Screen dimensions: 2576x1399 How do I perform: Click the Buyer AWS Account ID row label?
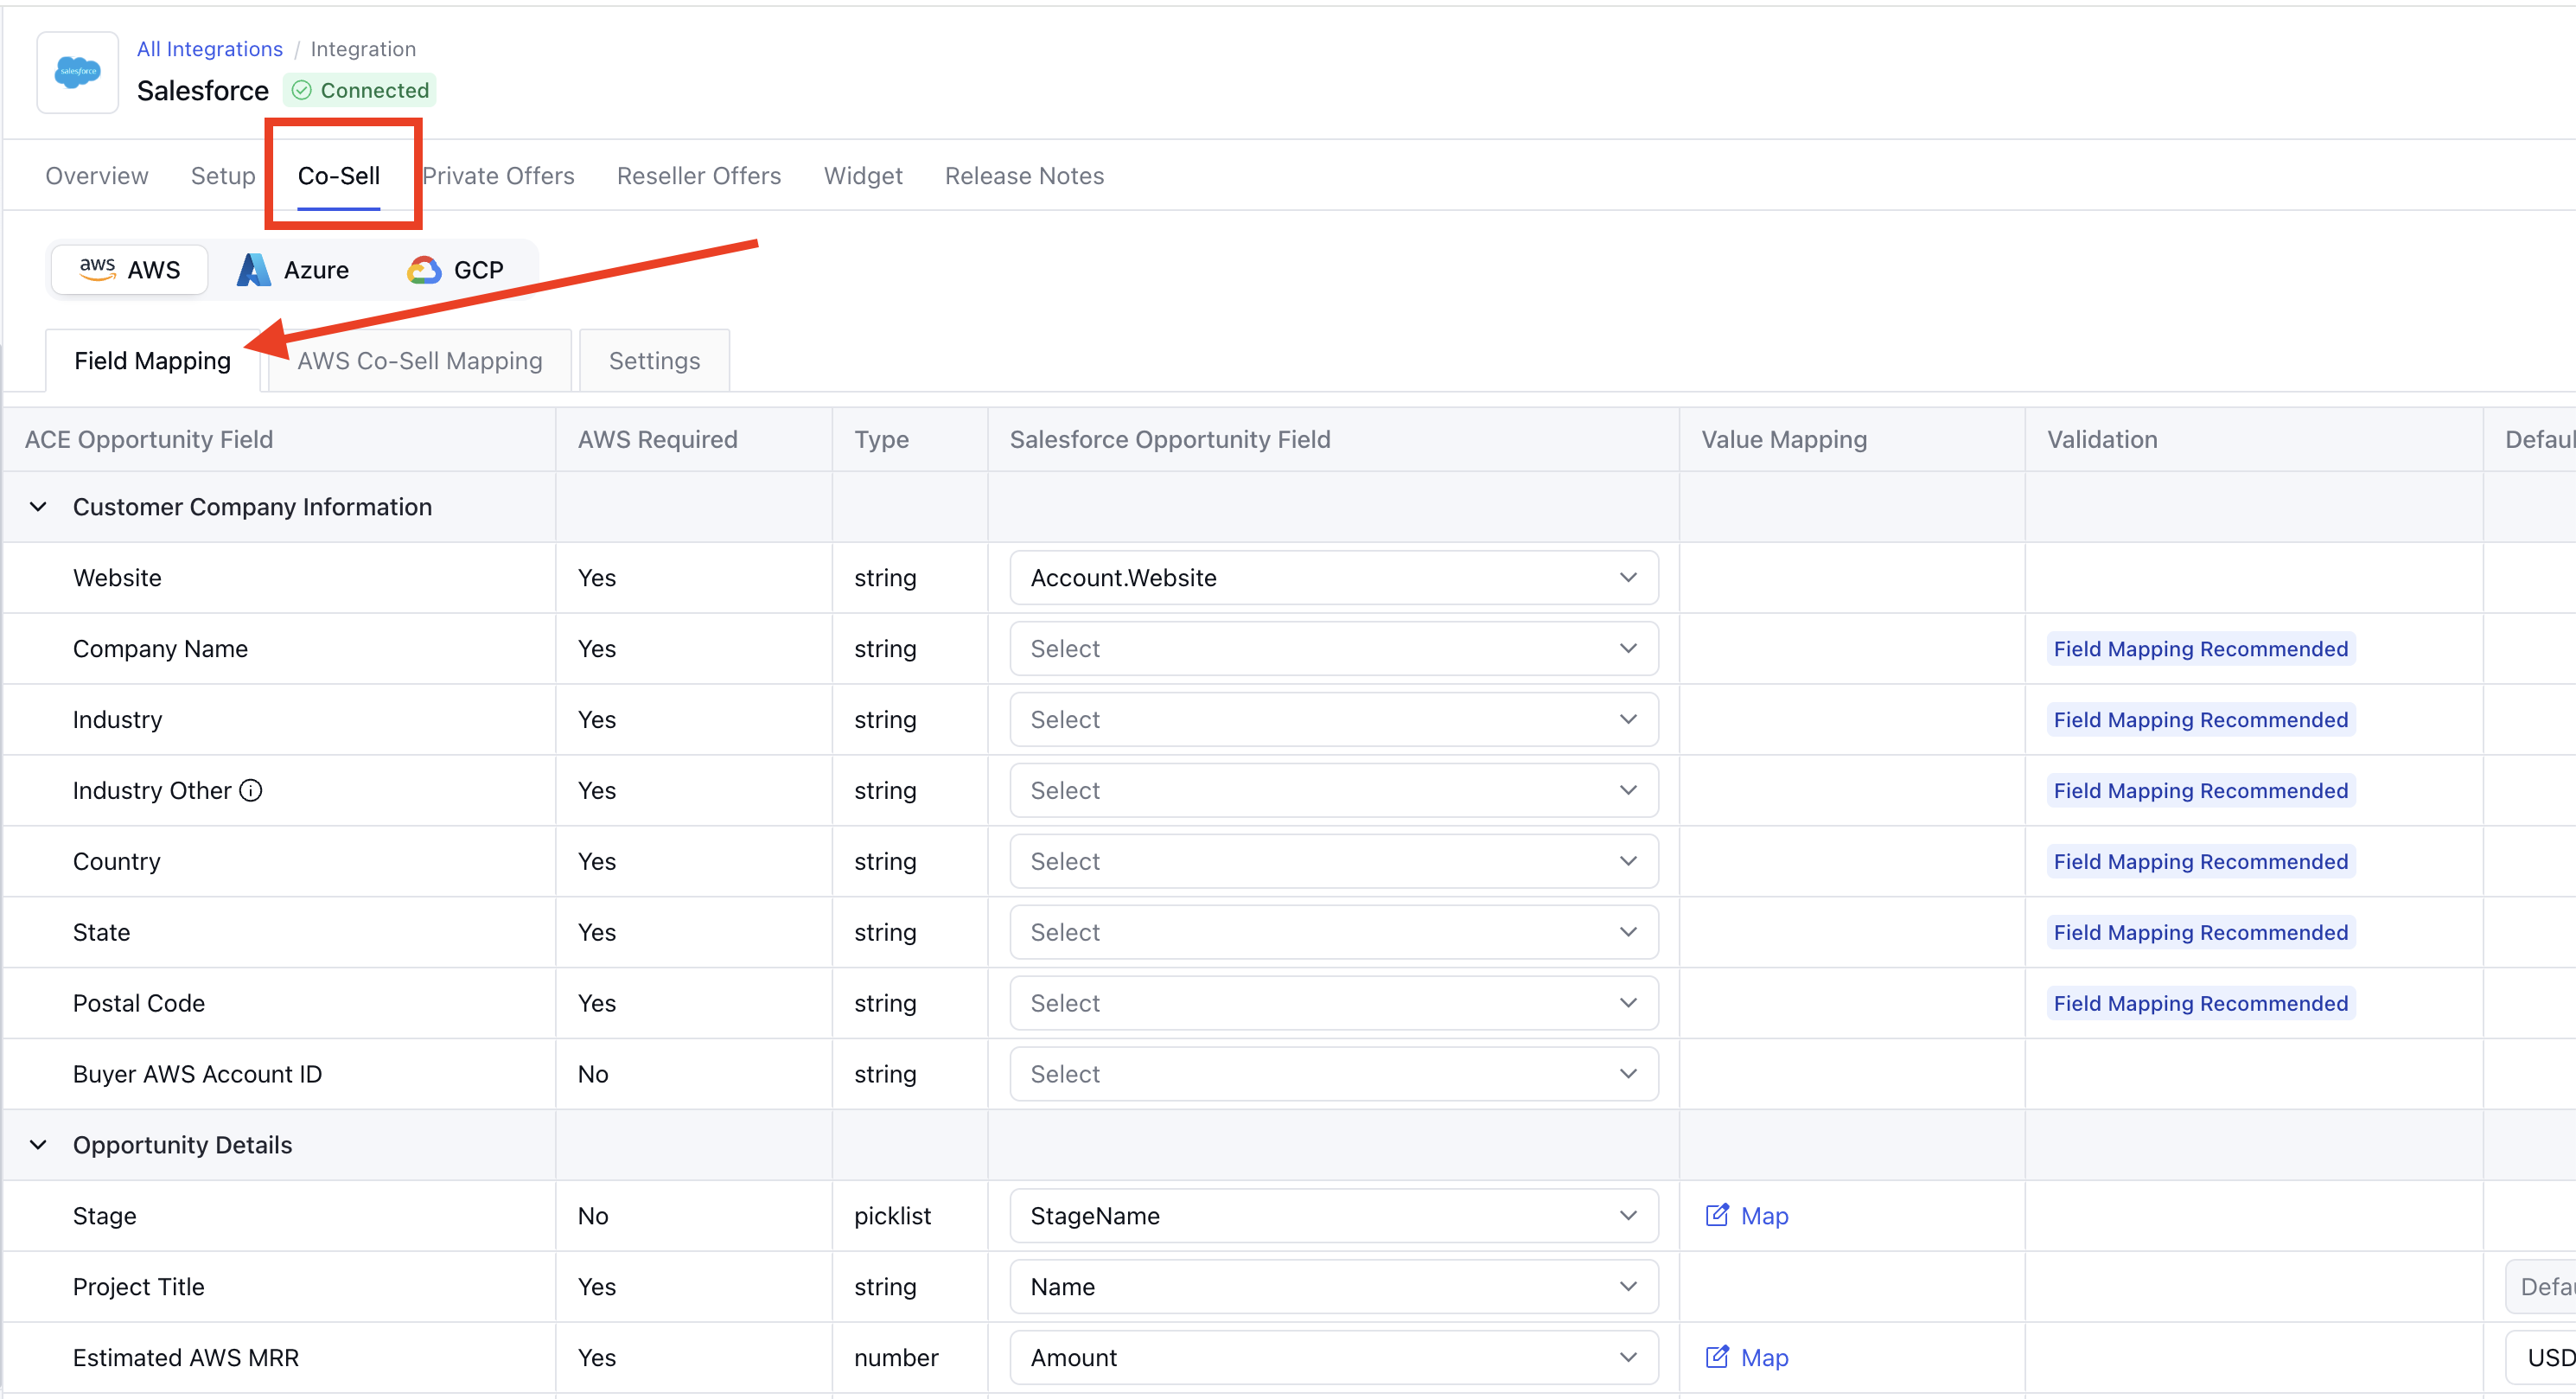[197, 1075]
